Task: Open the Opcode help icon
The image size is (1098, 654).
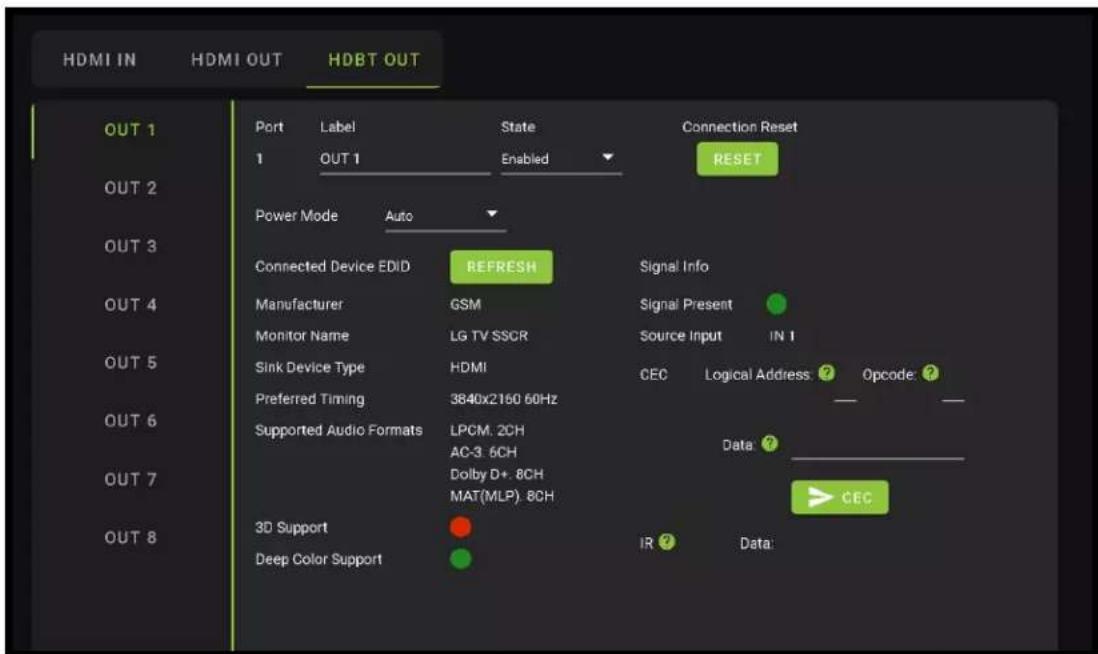Action: pos(930,373)
